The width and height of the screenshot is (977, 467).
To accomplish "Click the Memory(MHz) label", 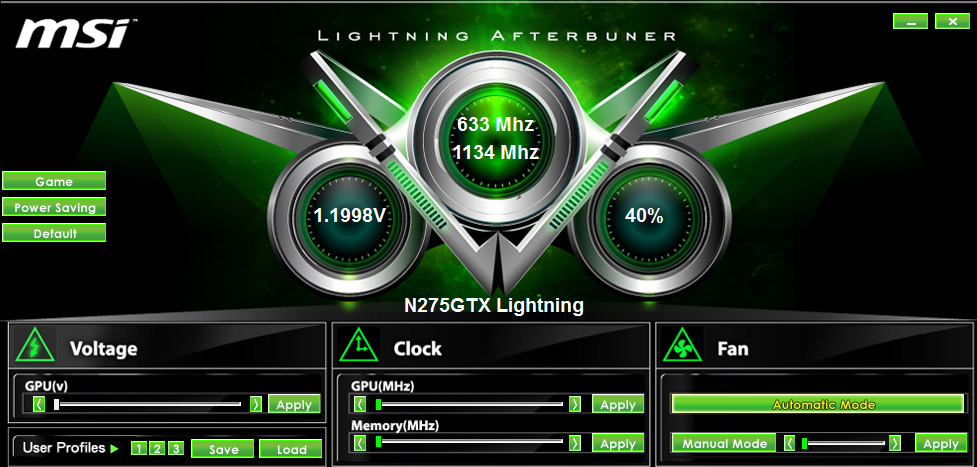I will [395, 426].
